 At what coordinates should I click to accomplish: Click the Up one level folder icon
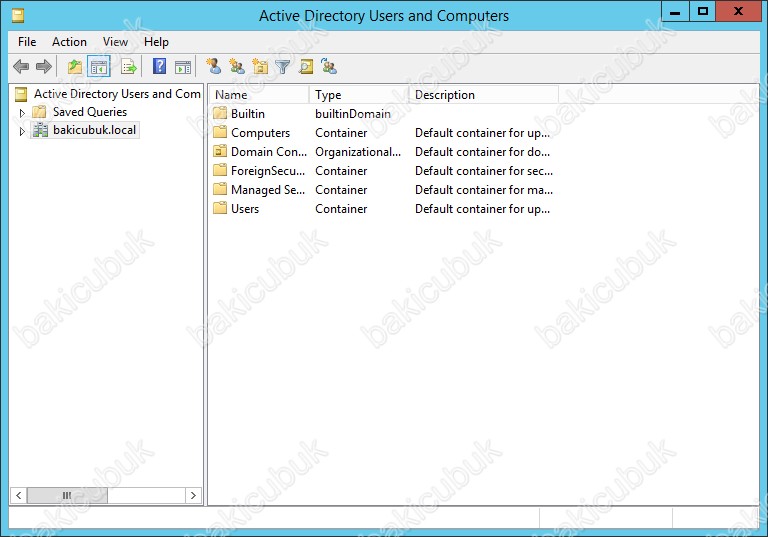[75, 67]
